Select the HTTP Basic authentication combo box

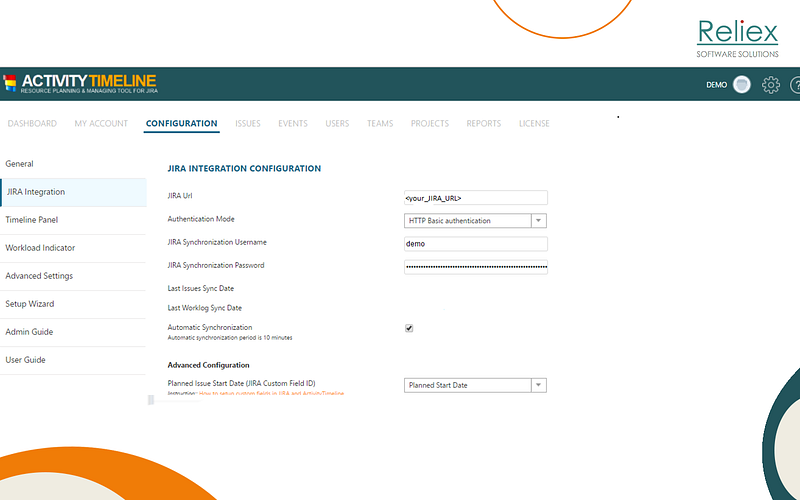[x=475, y=220]
